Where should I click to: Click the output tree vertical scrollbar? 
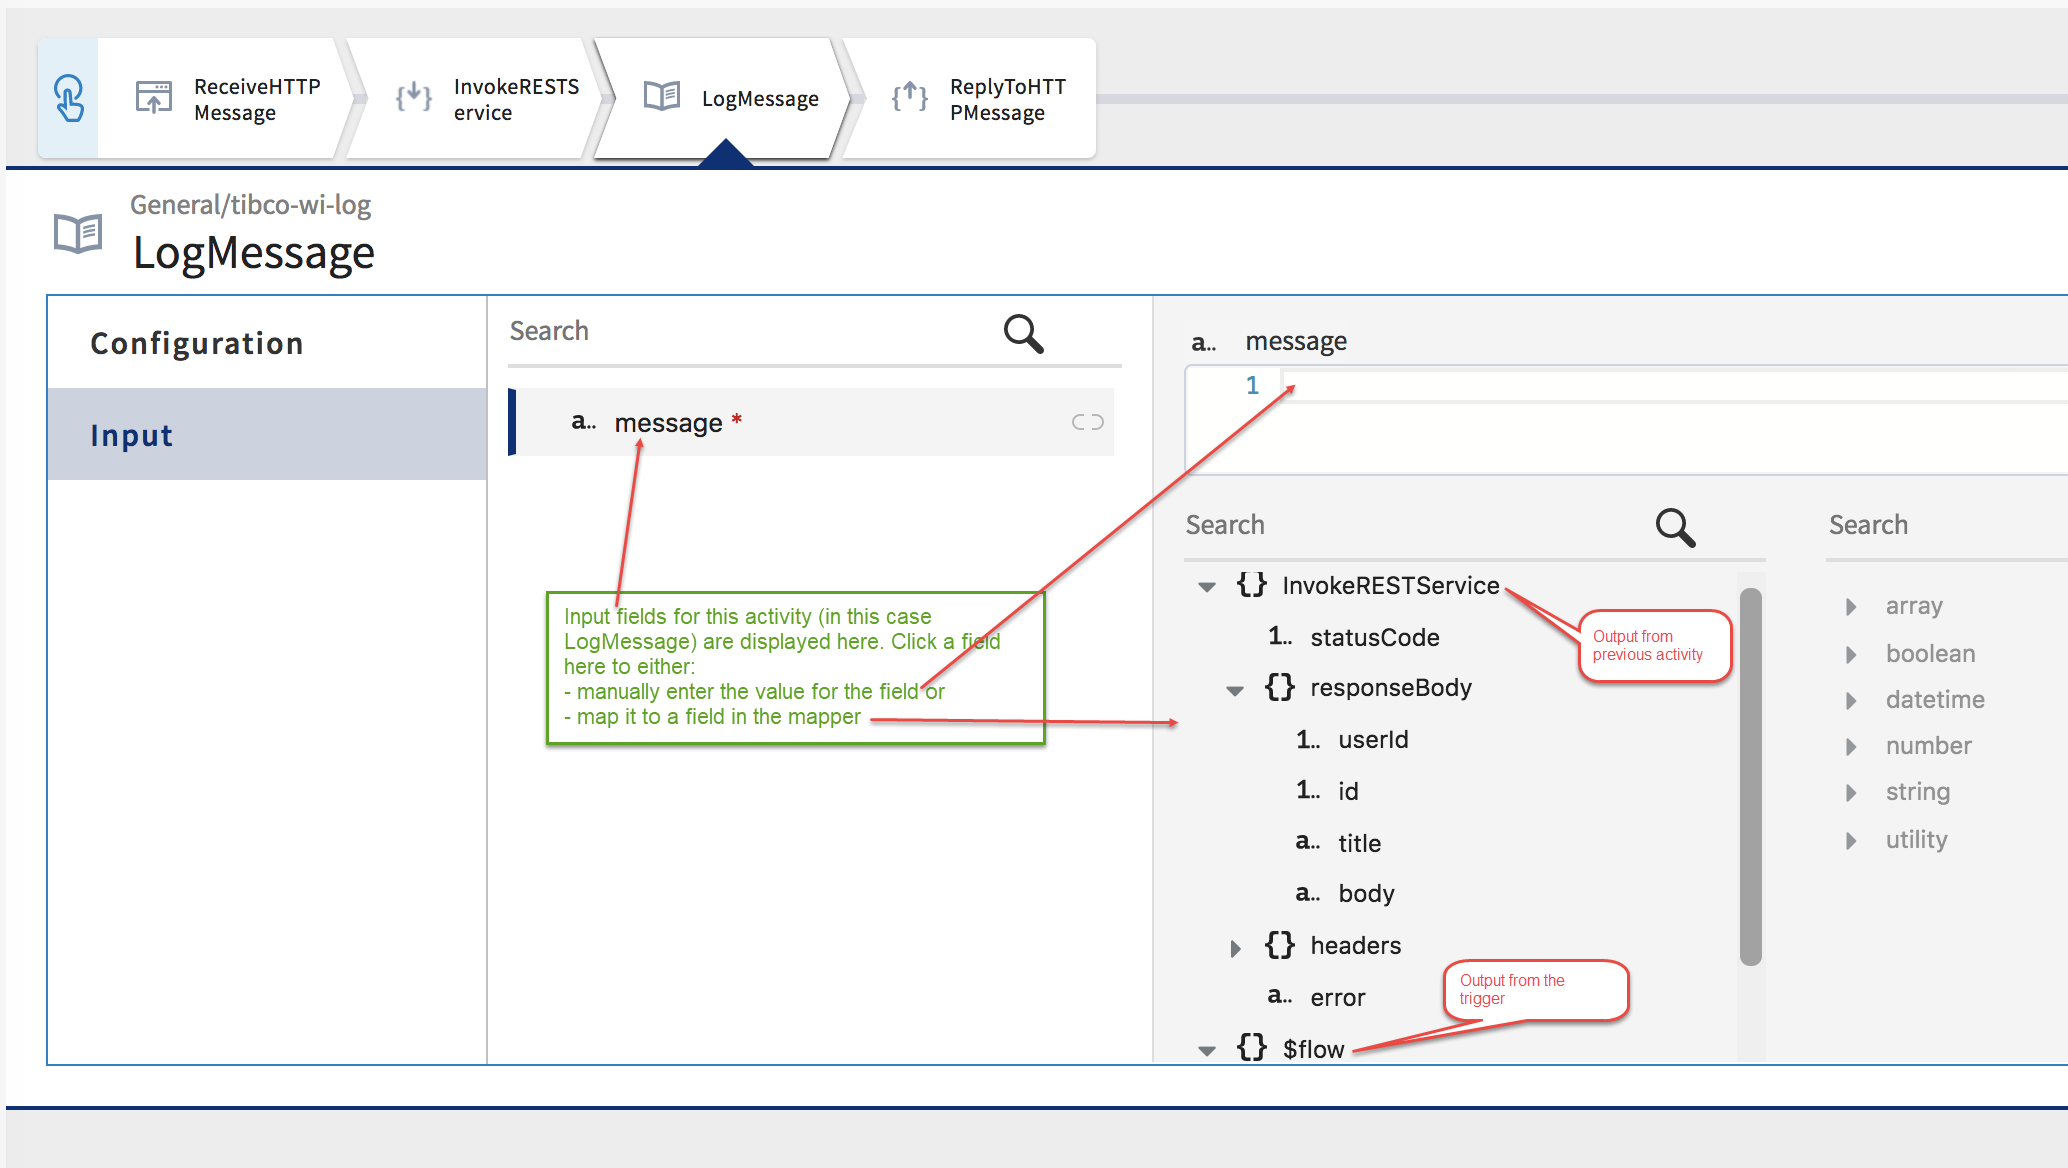point(1750,777)
